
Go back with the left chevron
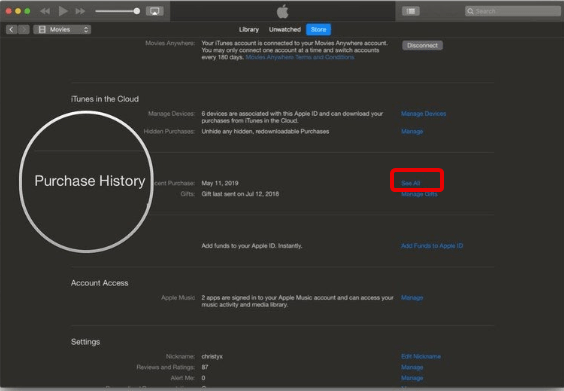12,29
